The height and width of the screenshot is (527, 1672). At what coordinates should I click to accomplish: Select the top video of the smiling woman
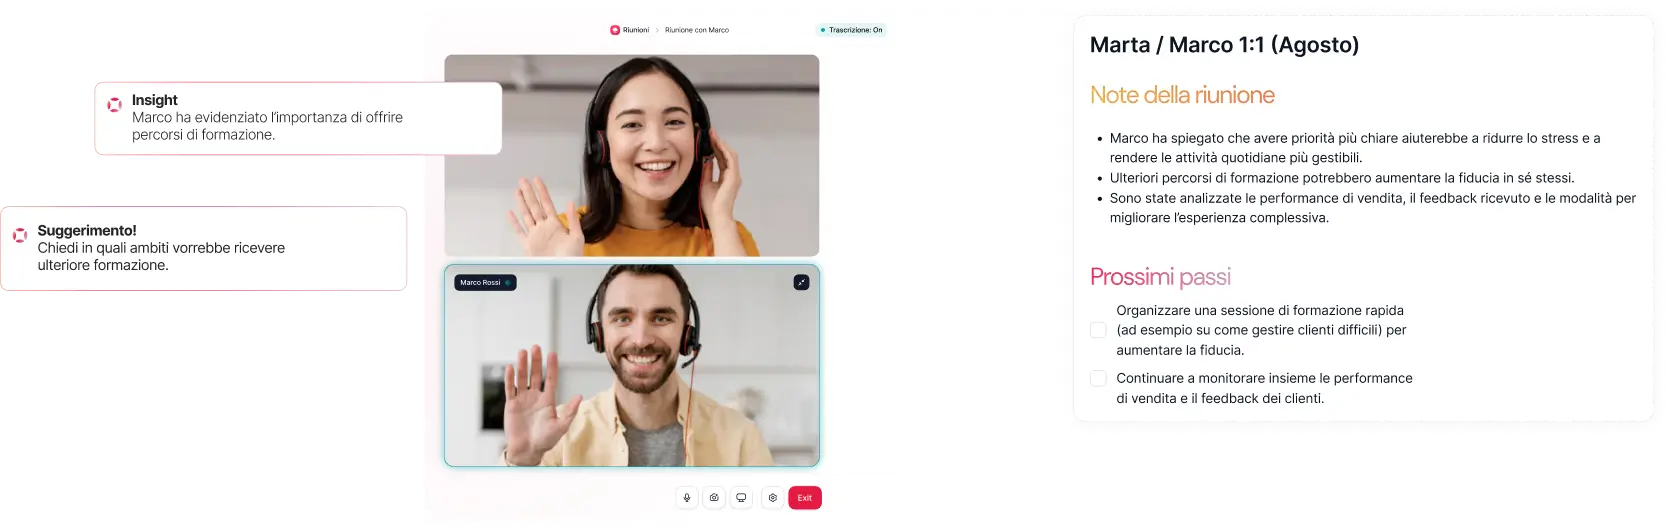click(x=631, y=155)
